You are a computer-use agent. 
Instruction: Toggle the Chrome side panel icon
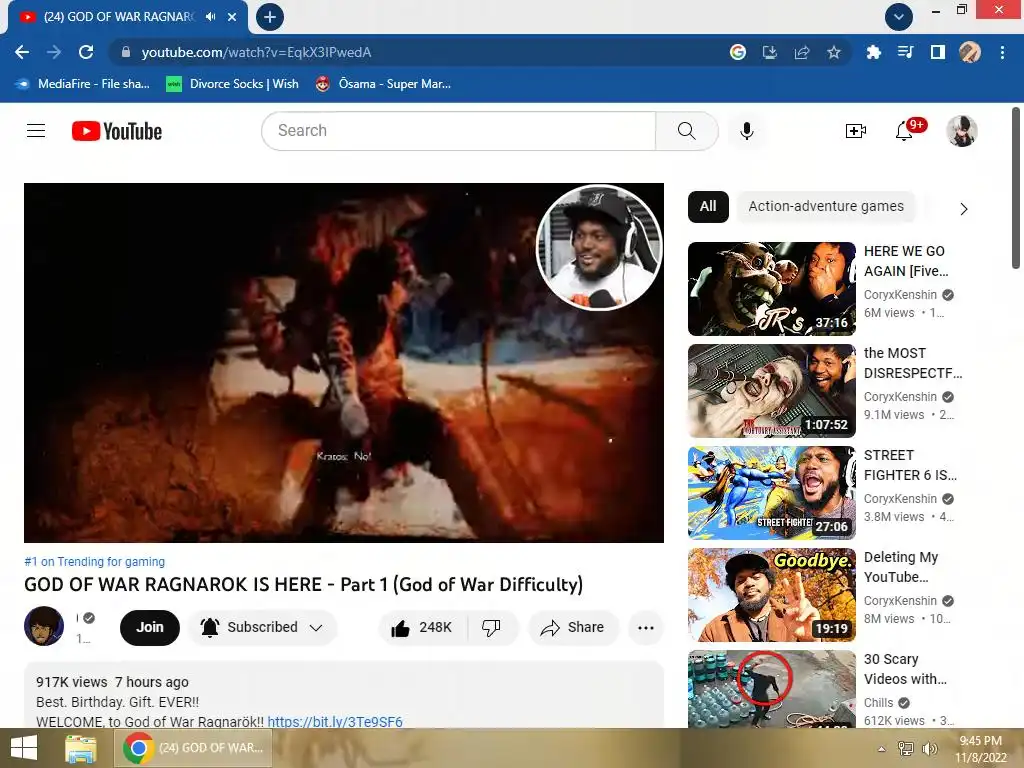pyautogui.click(x=937, y=52)
